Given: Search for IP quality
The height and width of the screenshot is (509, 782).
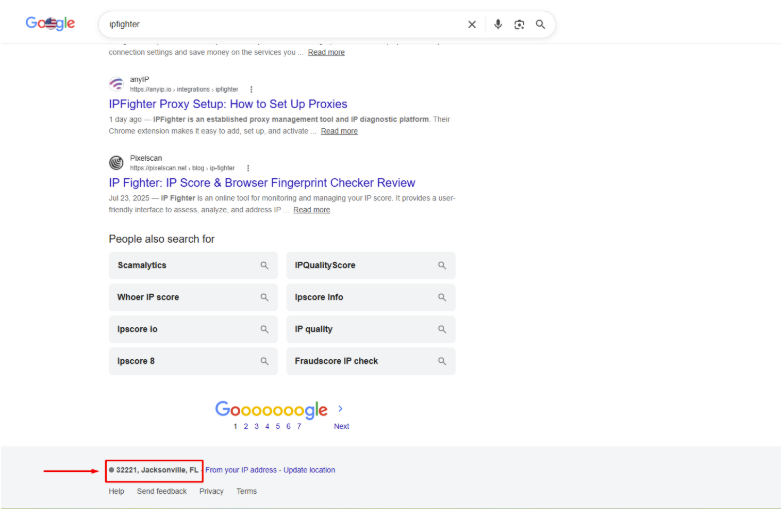Looking at the screenshot, I should [371, 329].
